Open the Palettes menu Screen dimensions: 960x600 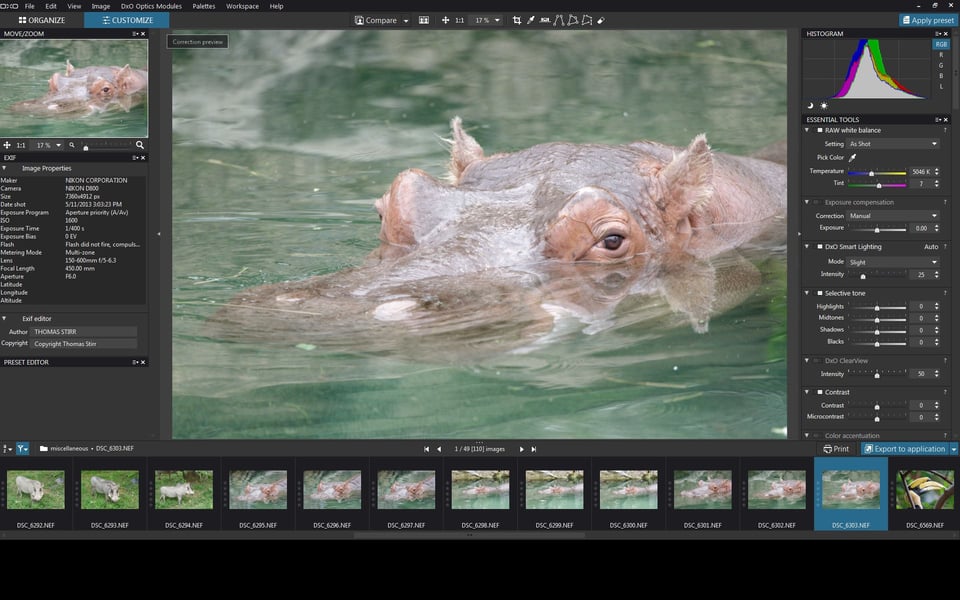[x=204, y=6]
